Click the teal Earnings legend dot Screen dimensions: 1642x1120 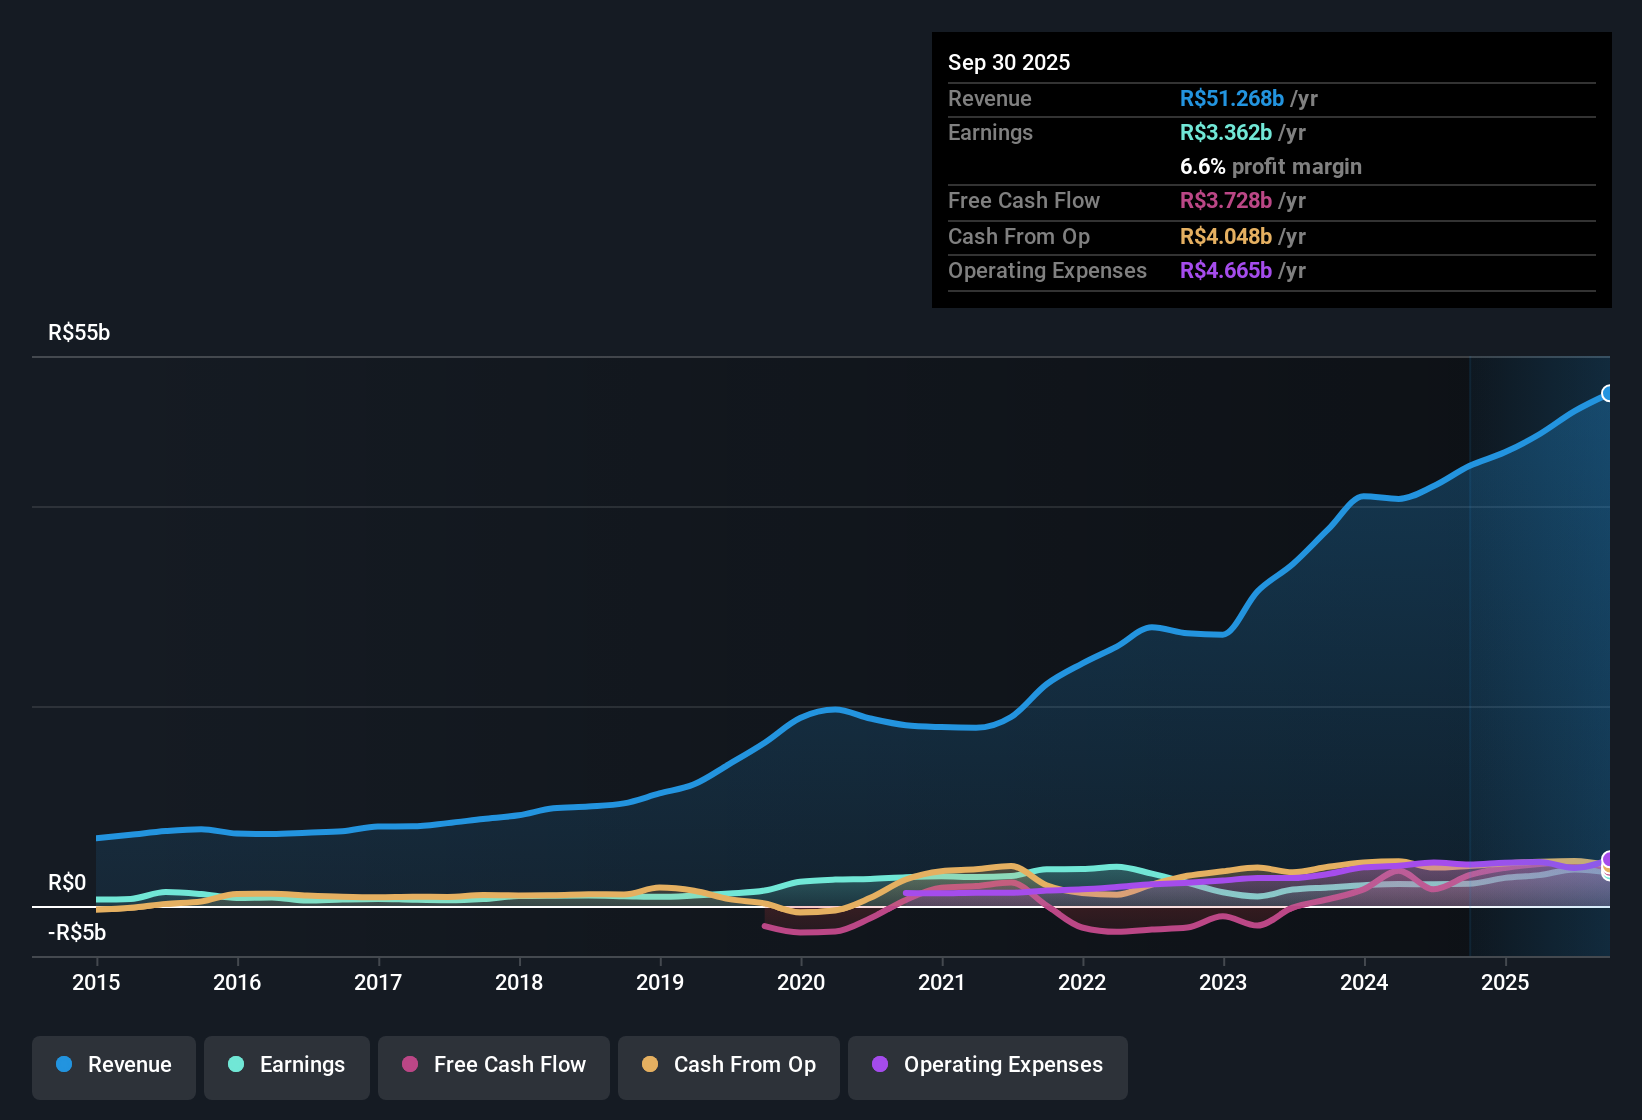pos(236,1065)
